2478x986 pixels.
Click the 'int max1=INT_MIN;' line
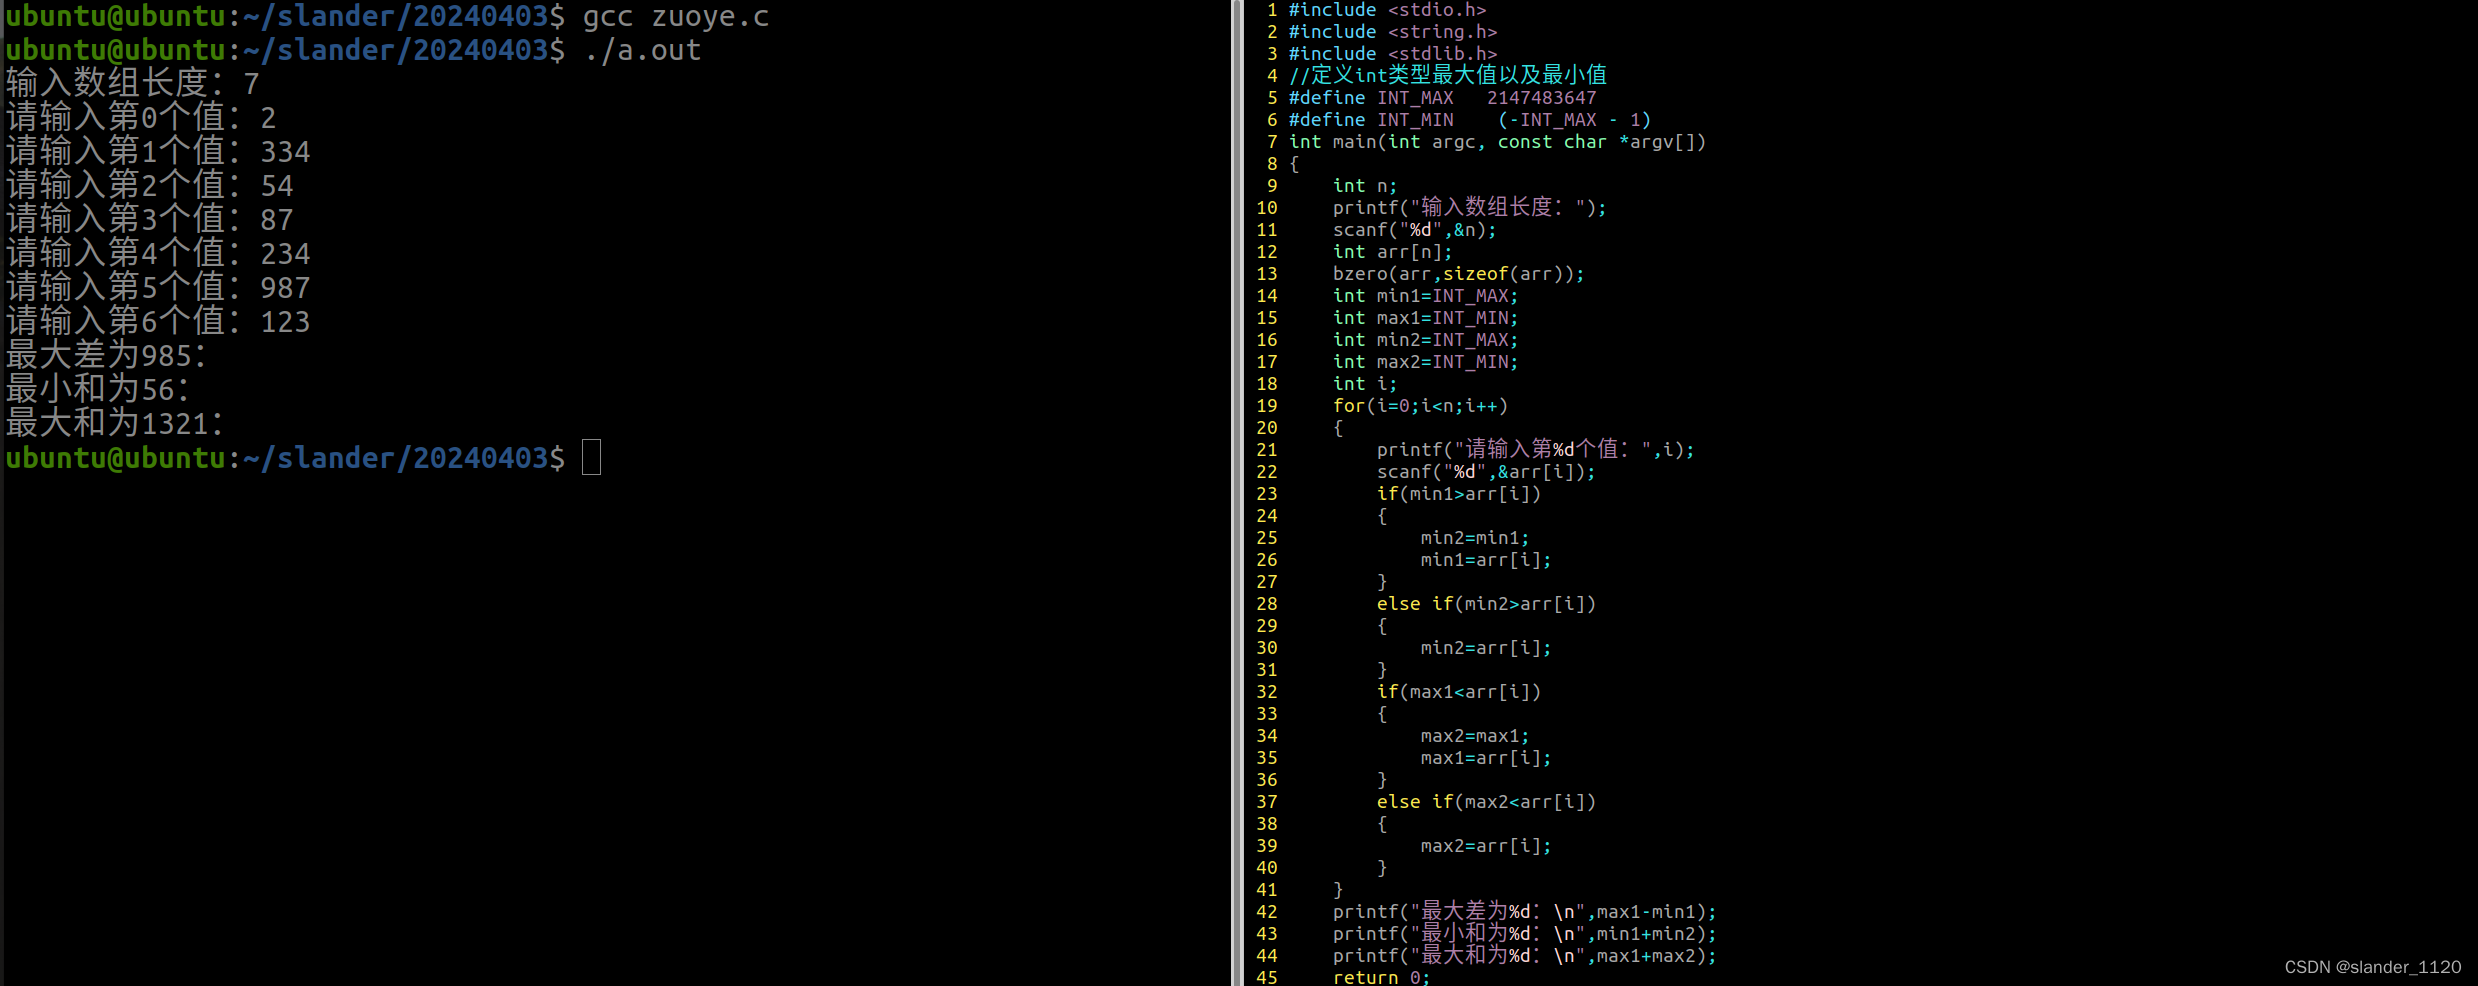point(1425,318)
